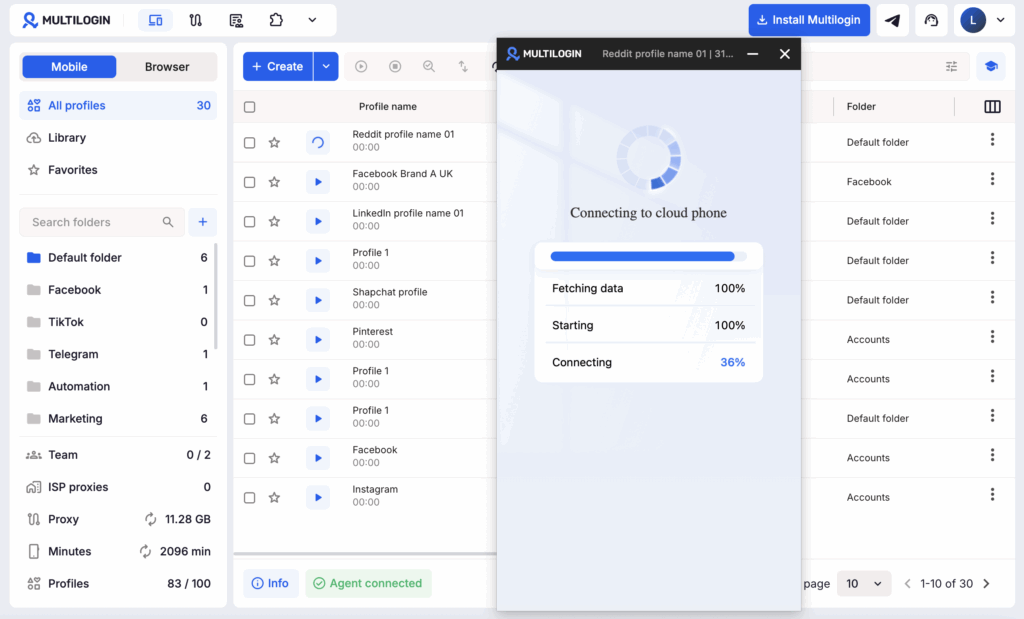Open the Automation folder
Image resolution: width=1024 pixels, height=619 pixels.
[x=116, y=387]
